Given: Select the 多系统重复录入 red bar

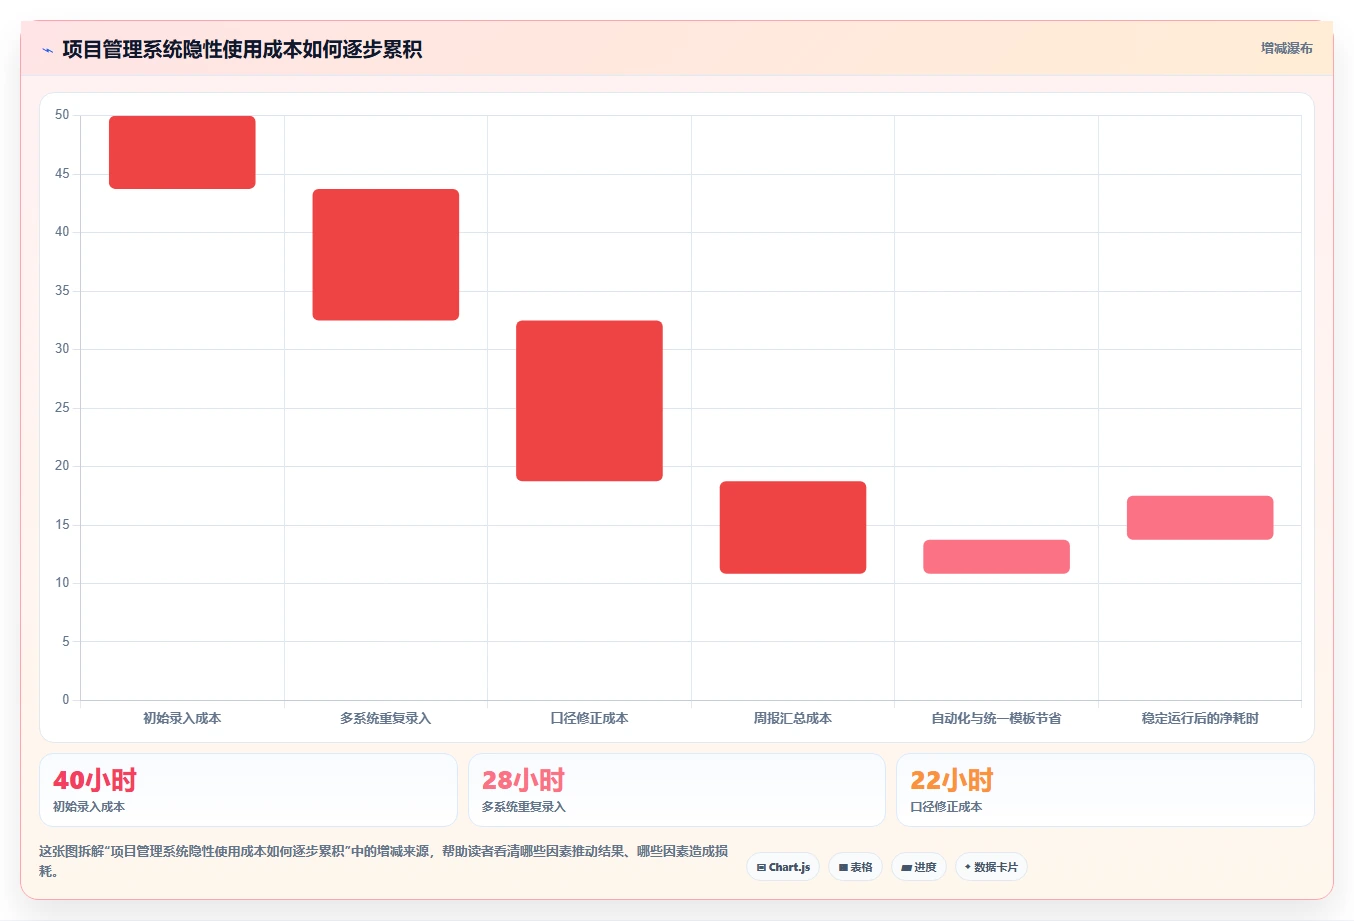Looking at the screenshot, I should [x=386, y=254].
